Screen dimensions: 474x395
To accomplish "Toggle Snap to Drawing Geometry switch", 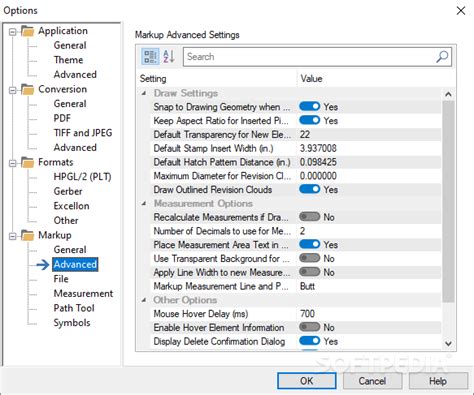I will [309, 107].
